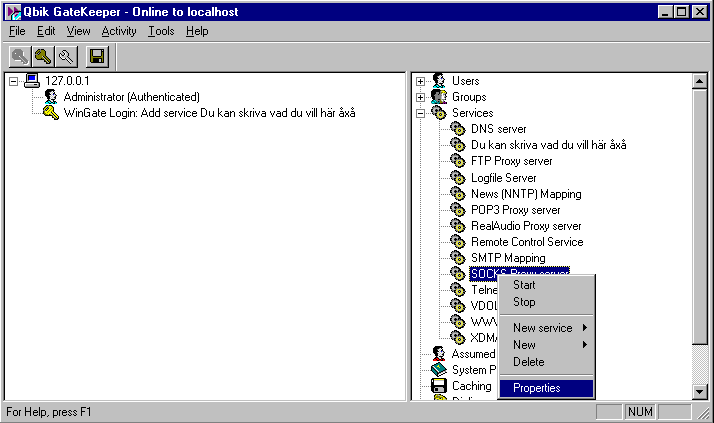The image size is (714, 423).
Task: Select the FTP Proxy server label
Action: [511, 161]
